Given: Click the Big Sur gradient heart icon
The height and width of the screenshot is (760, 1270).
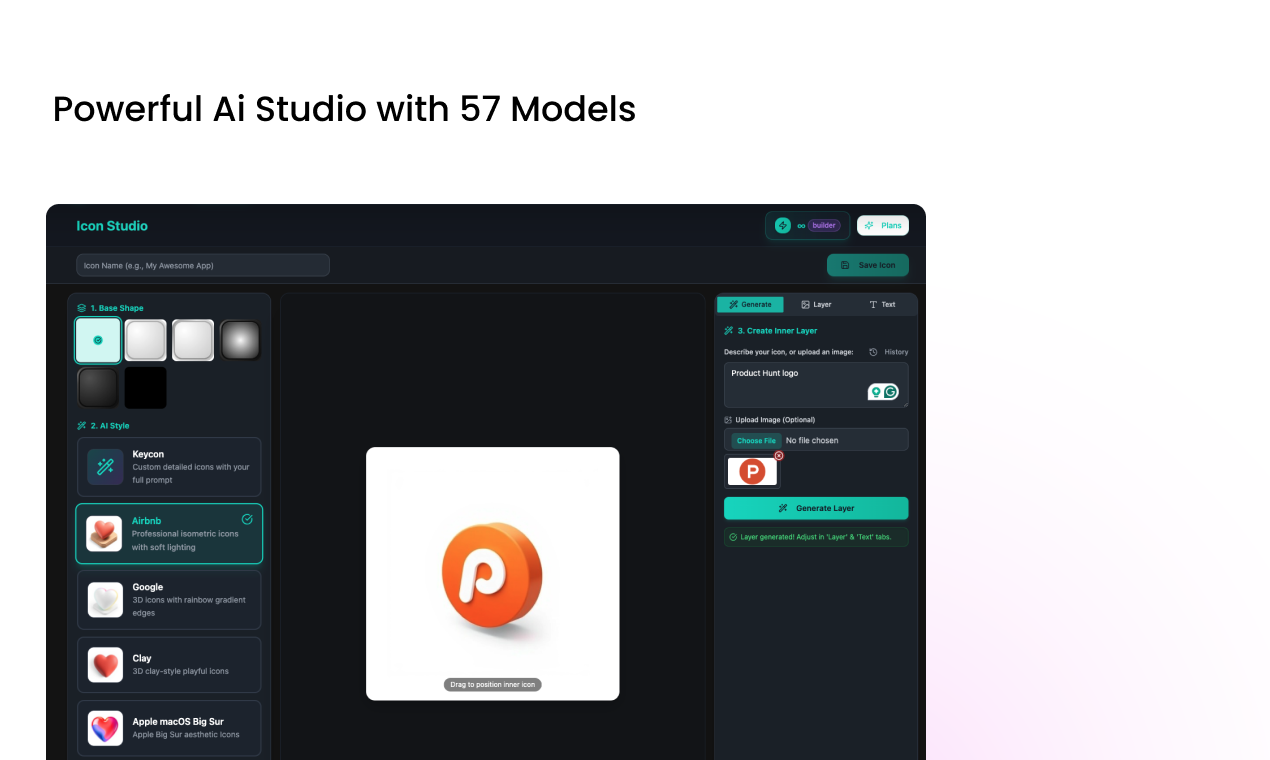Looking at the screenshot, I should (105, 728).
